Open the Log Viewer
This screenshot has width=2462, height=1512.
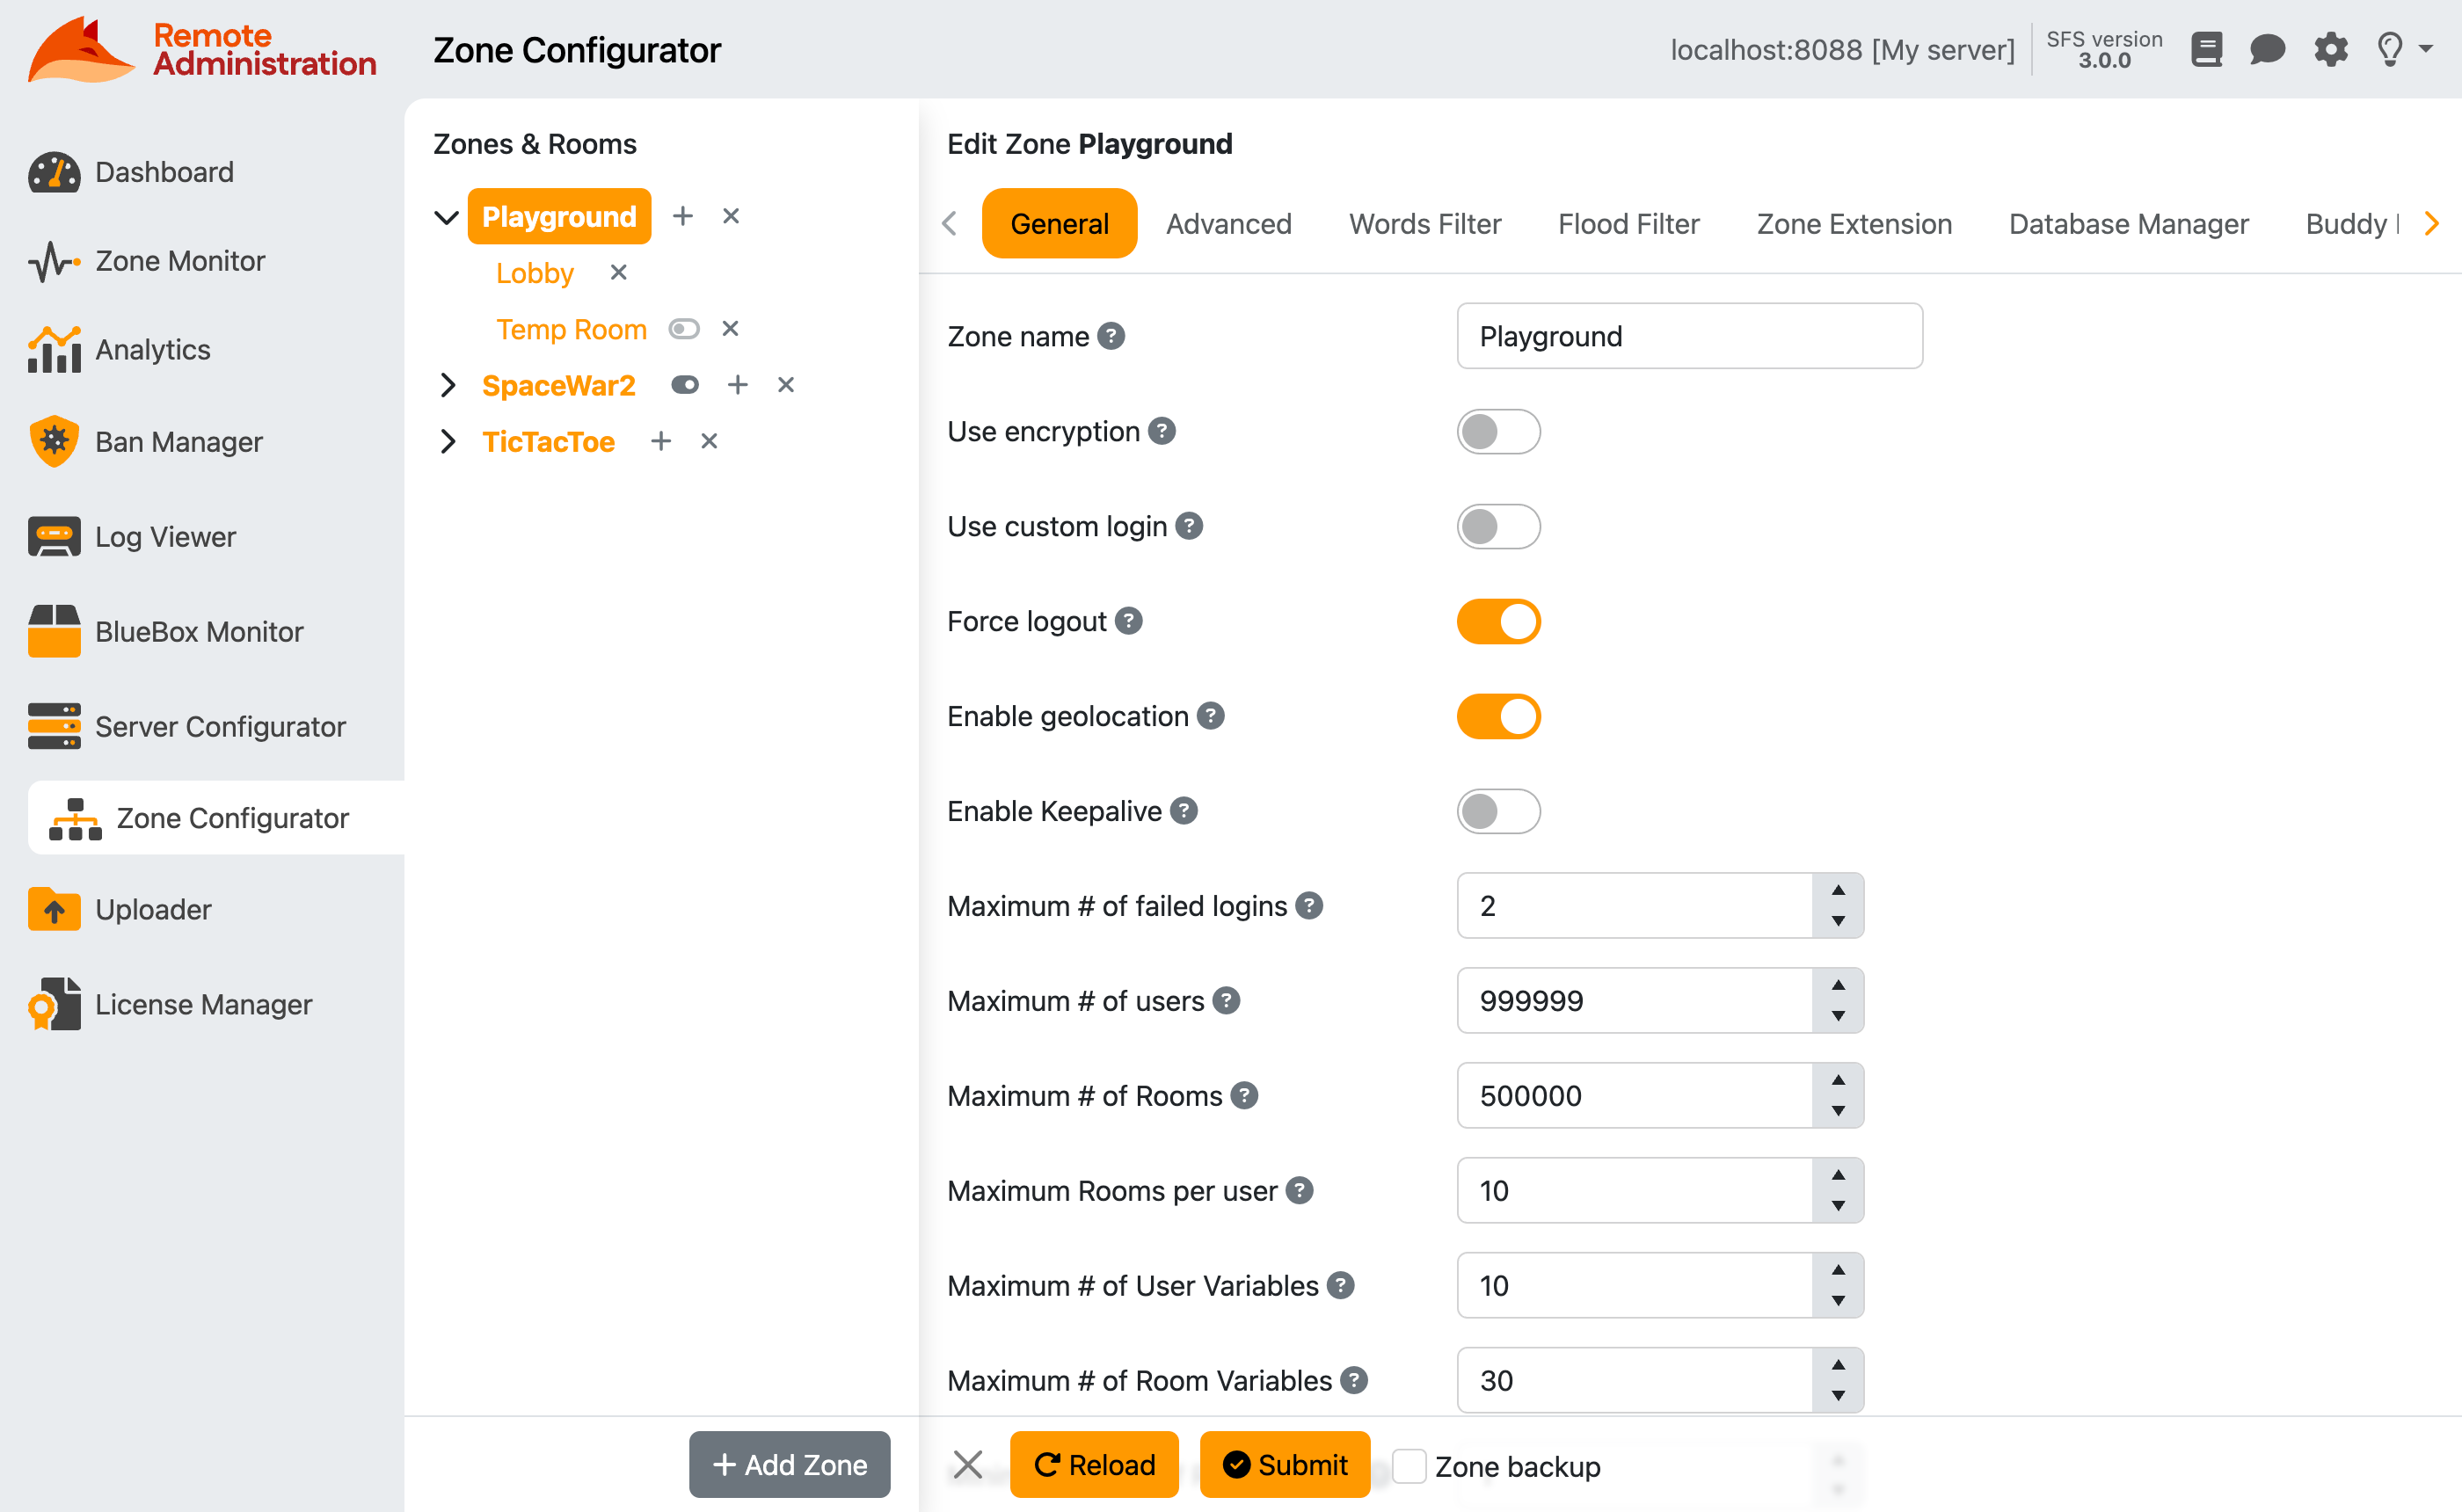[165, 536]
